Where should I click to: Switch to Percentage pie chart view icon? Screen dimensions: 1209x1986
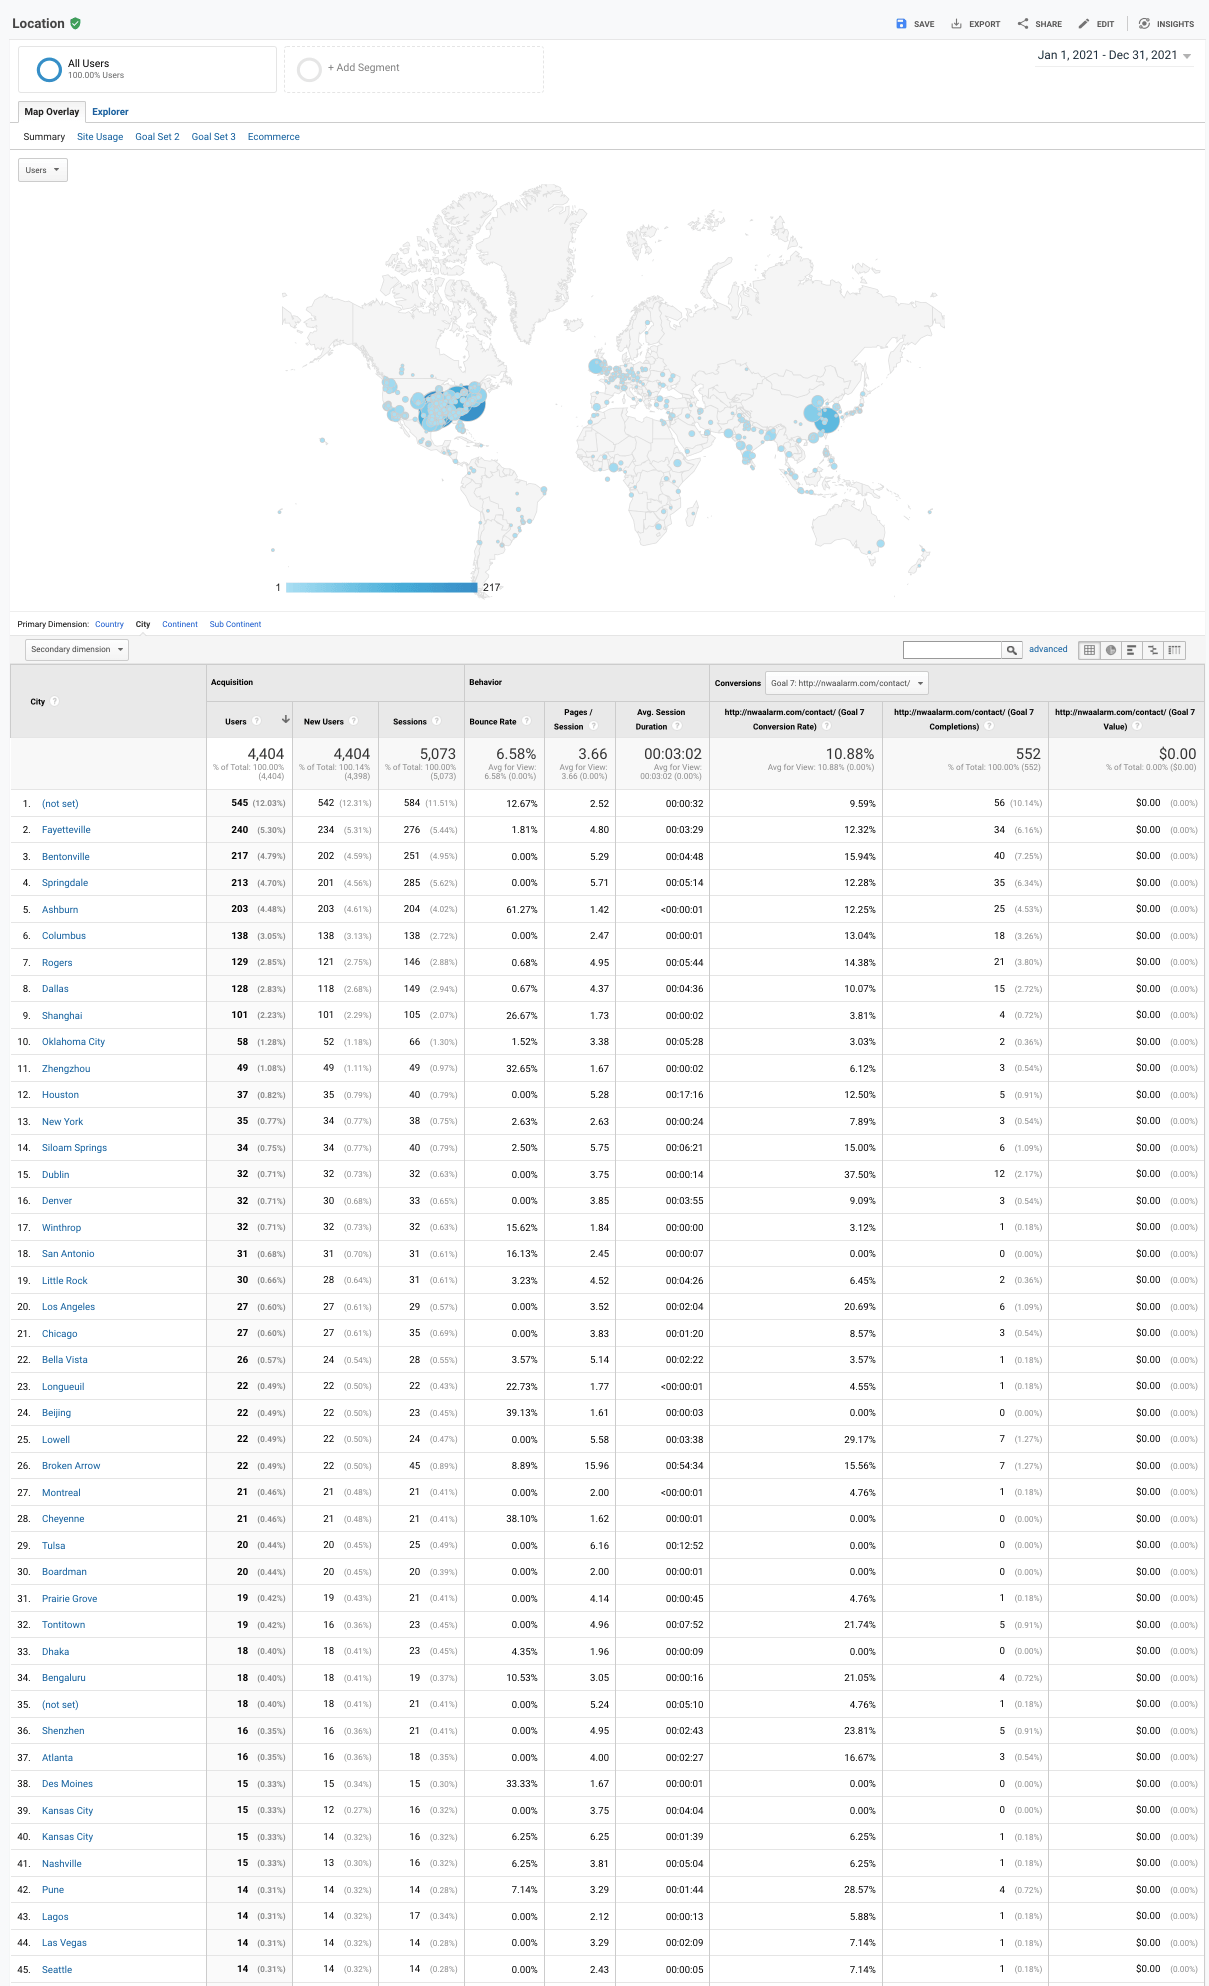(1111, 650)
